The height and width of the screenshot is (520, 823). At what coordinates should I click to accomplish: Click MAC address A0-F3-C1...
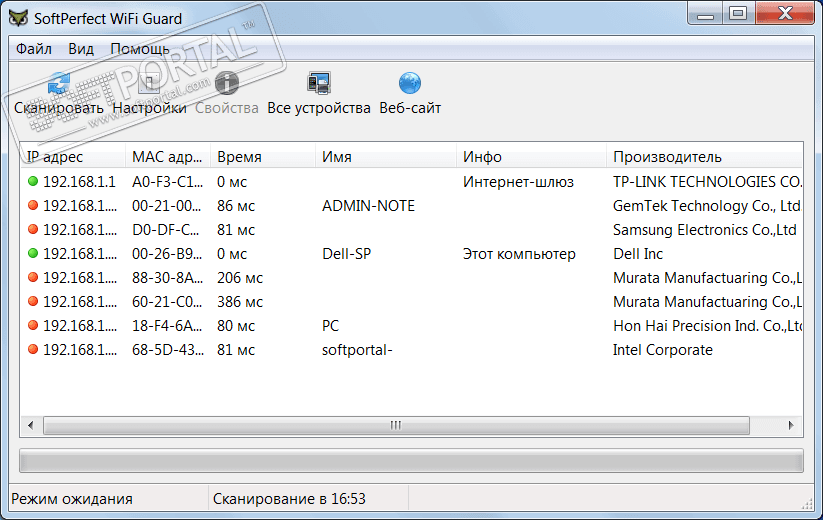(167, 182)
